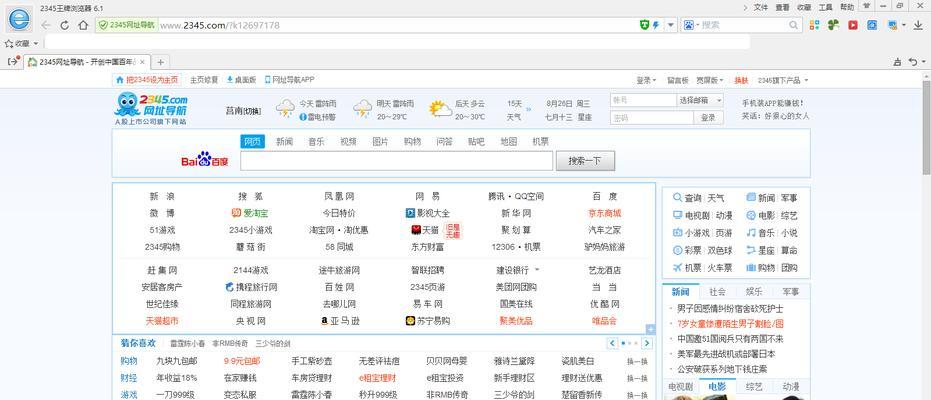Click the 电视剧 TV icon in sidebar

[x=677, y=215]
